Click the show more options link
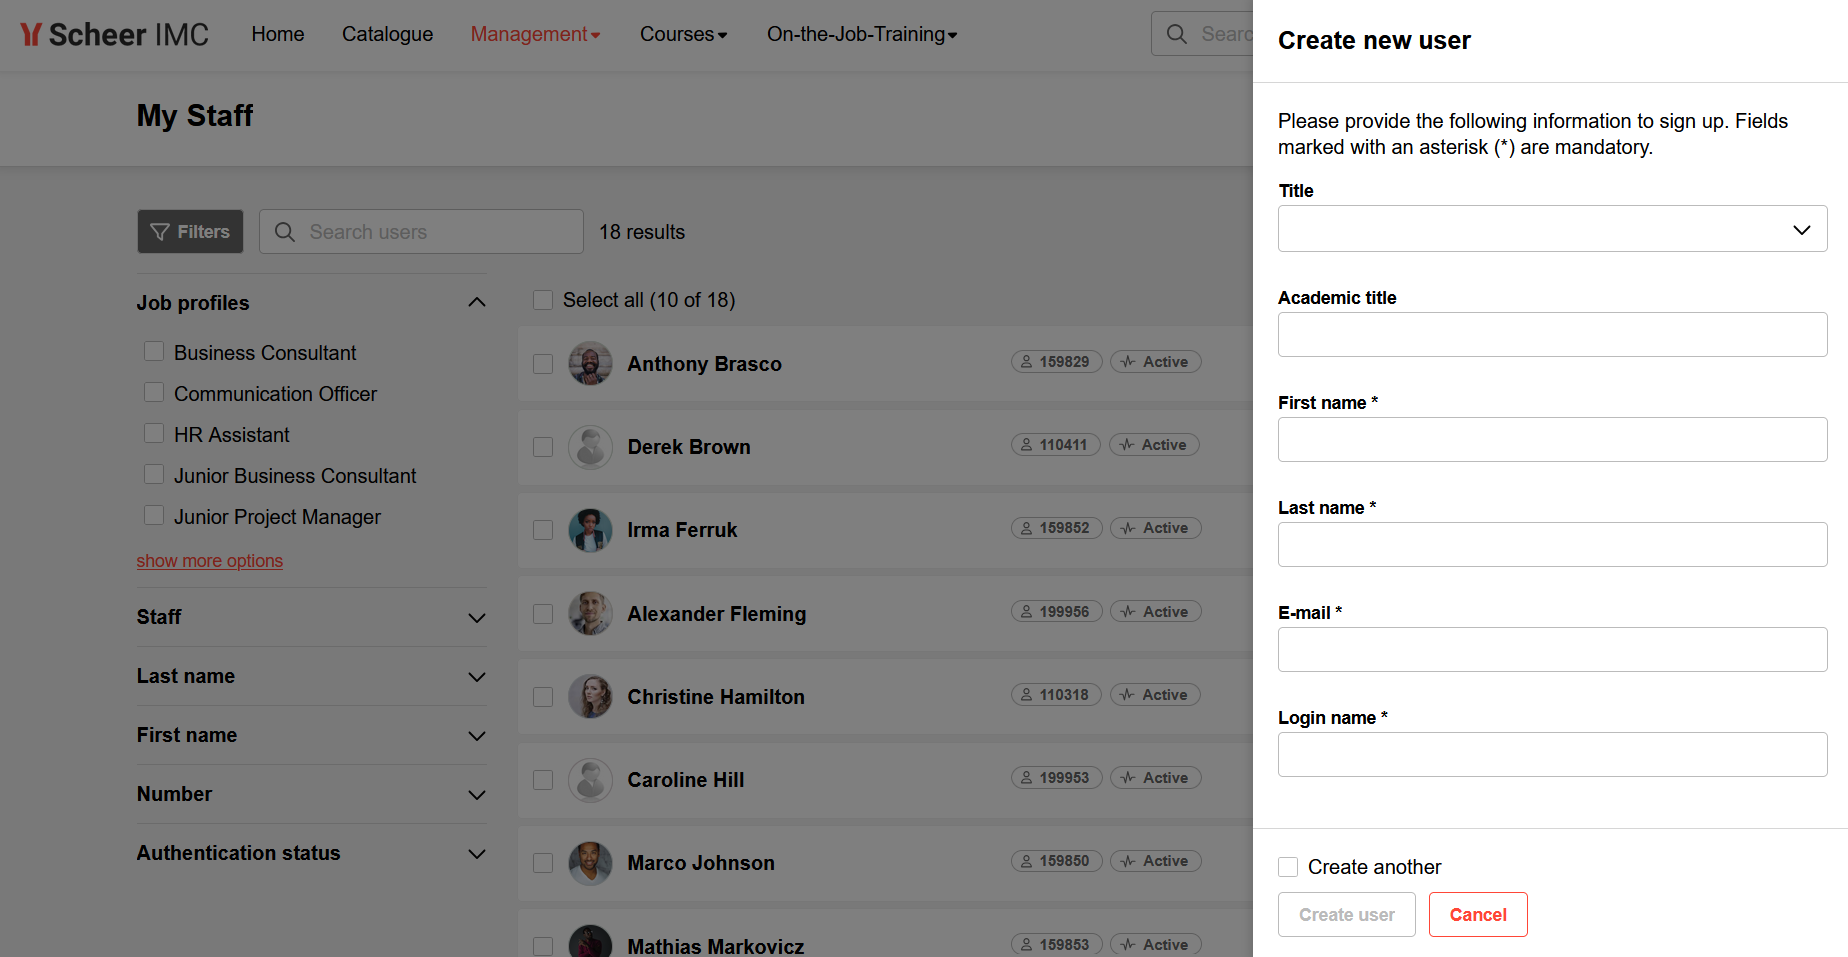The width and height of the screenshot is (1848, 957). (x=210, y=561)
